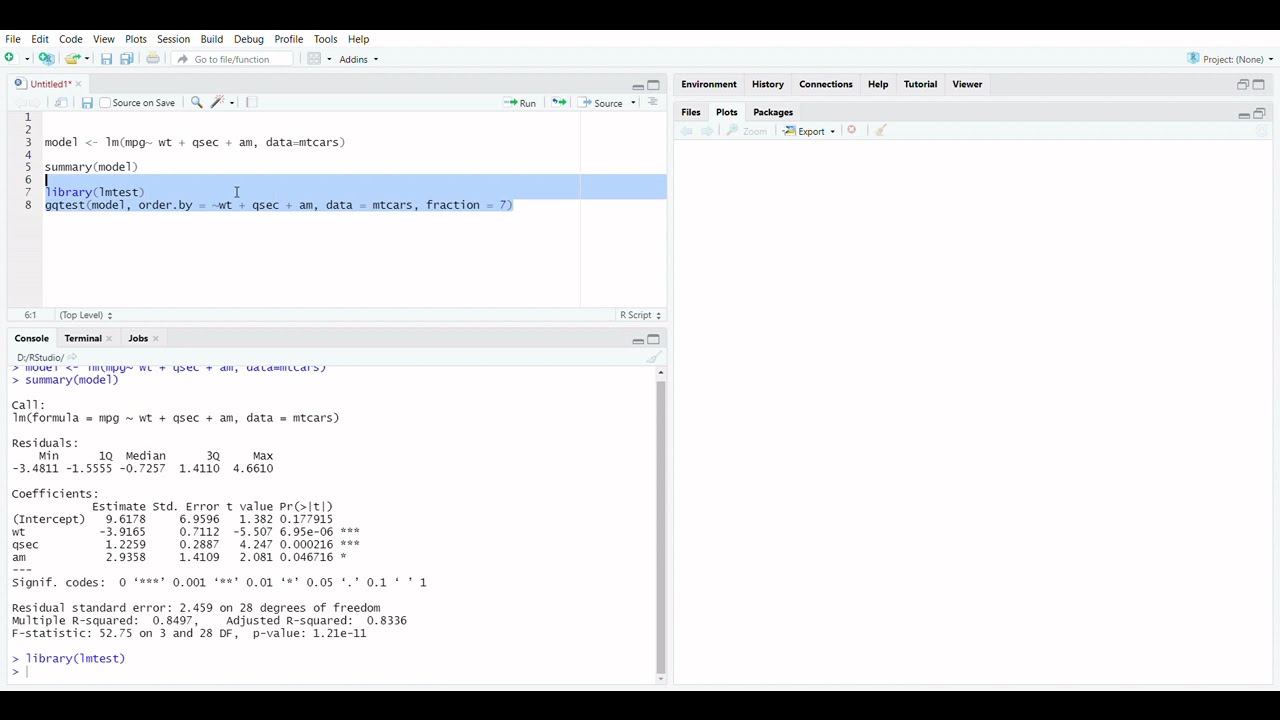Click the main toolbar Save icon
Screen dimensions: 1280x720
(x=107, y=59)
